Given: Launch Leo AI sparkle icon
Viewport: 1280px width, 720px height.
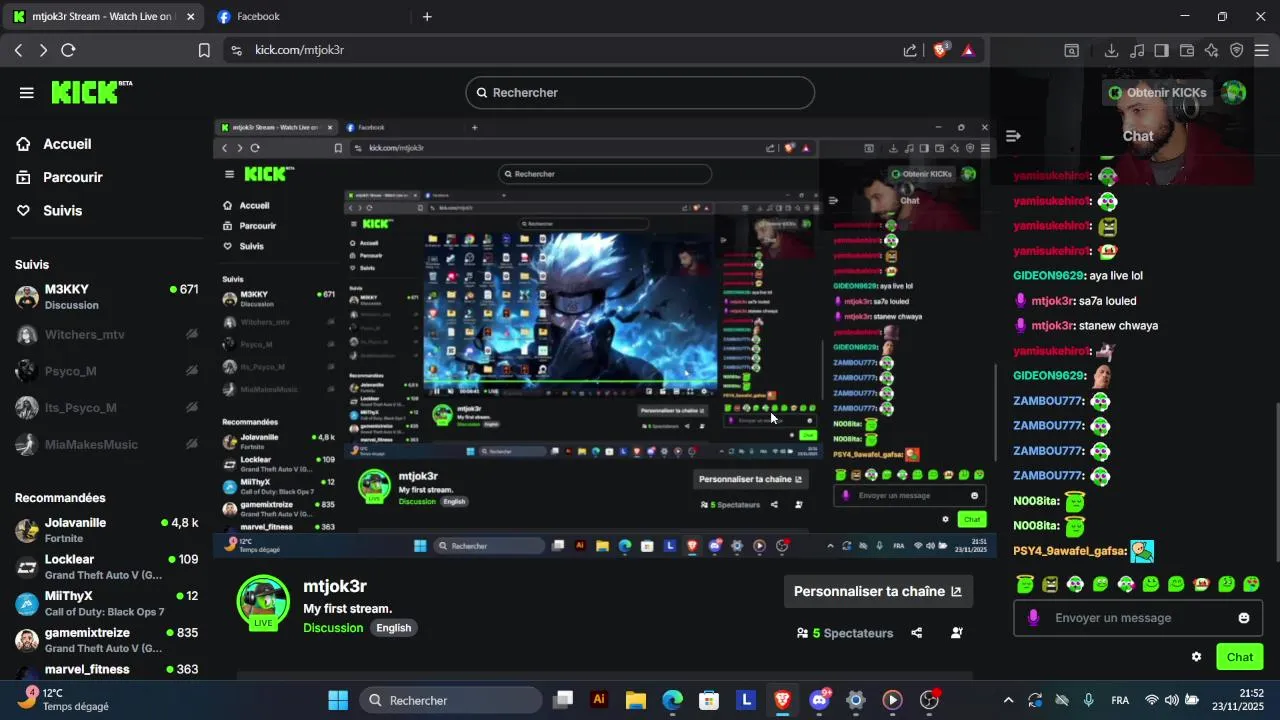Looking at the screenshot, I should click(1212, 50).
